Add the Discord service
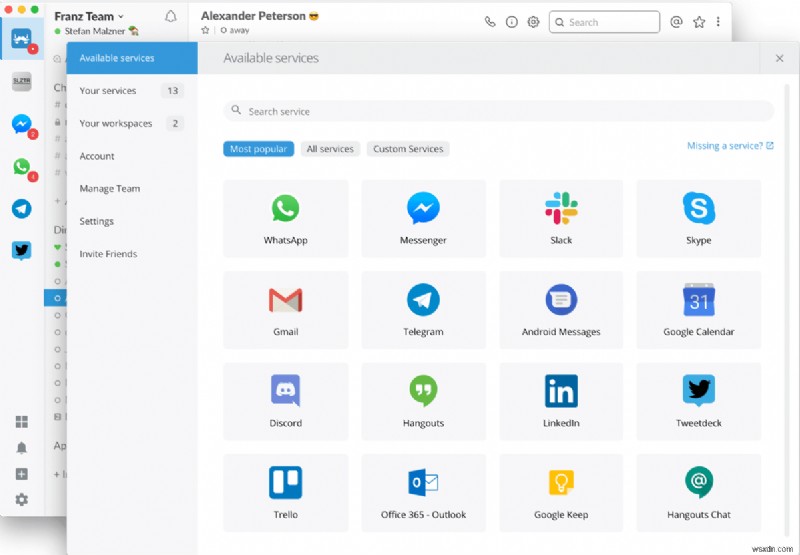 point(285,401)
